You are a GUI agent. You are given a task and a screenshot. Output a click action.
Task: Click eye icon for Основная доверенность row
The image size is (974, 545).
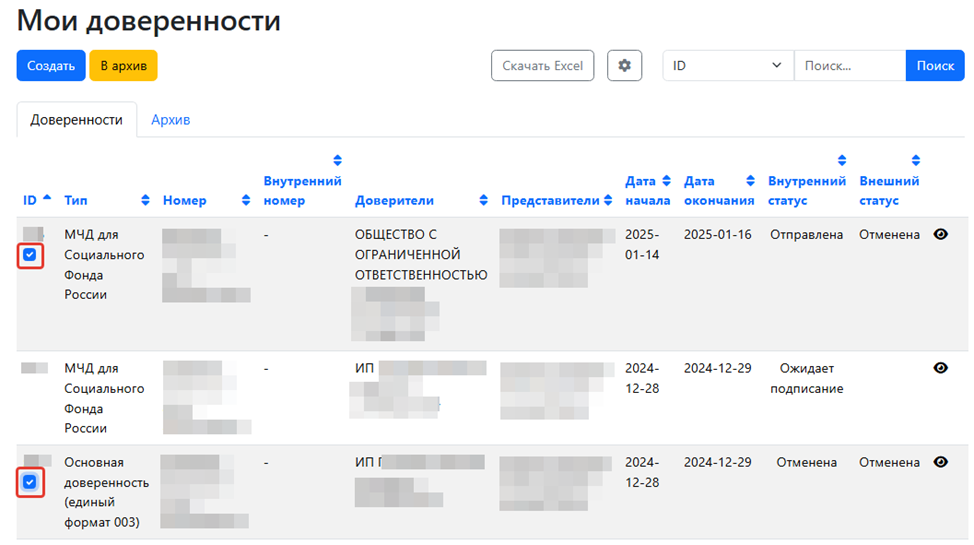pos(940,462)
